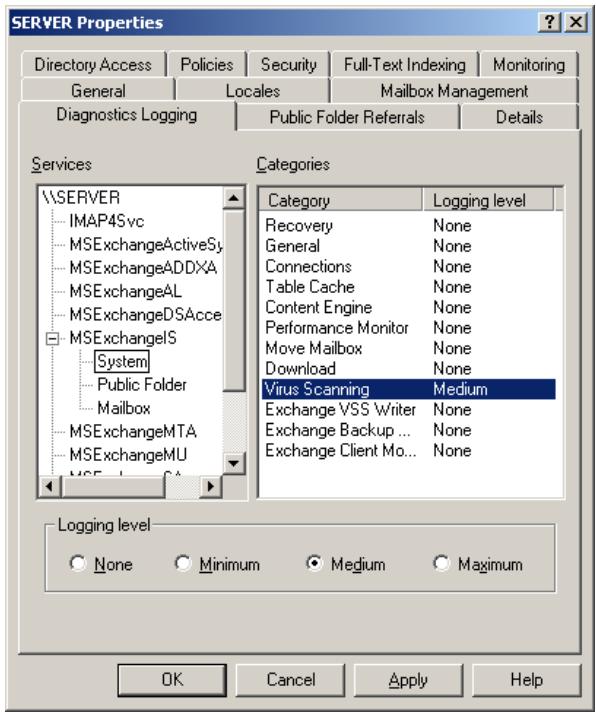Screen dimensions: 596x712
Task: Select the Exchange Client Mo... category row
Action: (409, 450)
